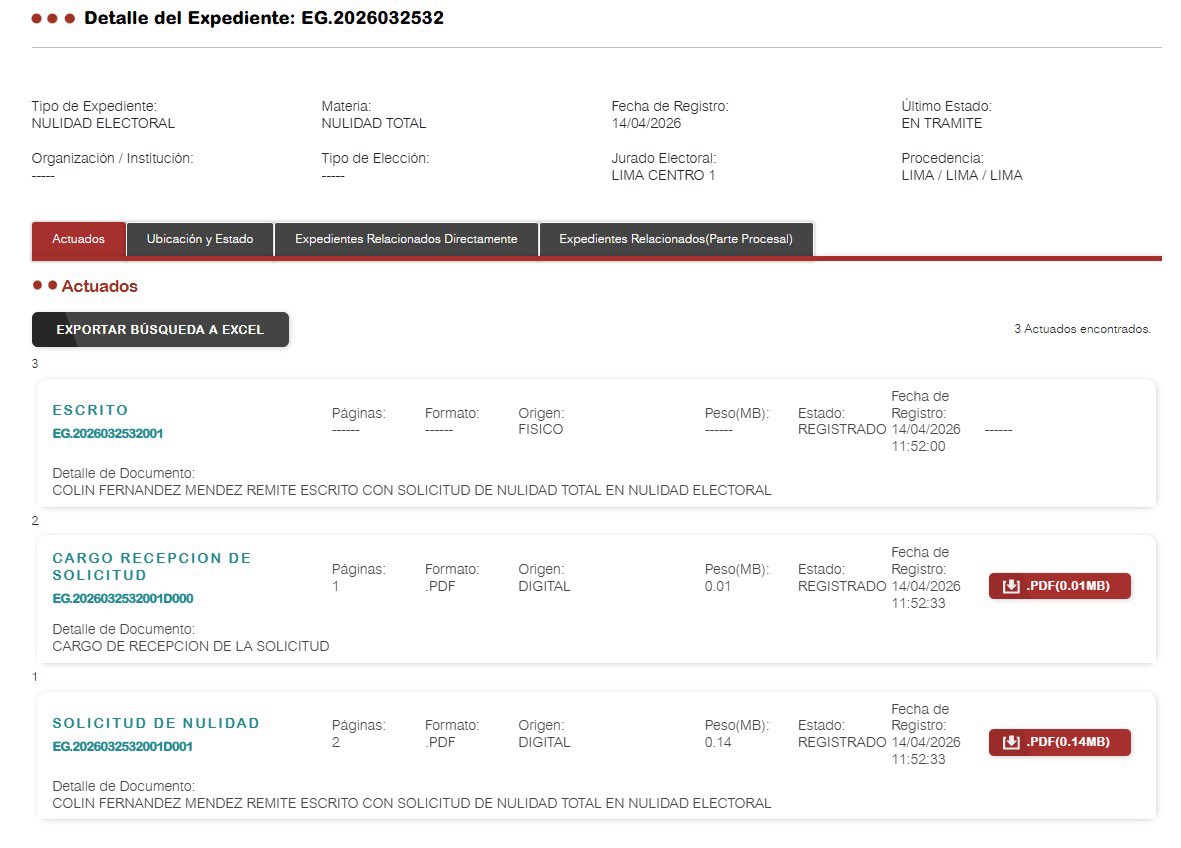Click download icon on 0.01MB PDF button
The image size is (1181, 848).
pyautogui.click(x=1011, y=586)
